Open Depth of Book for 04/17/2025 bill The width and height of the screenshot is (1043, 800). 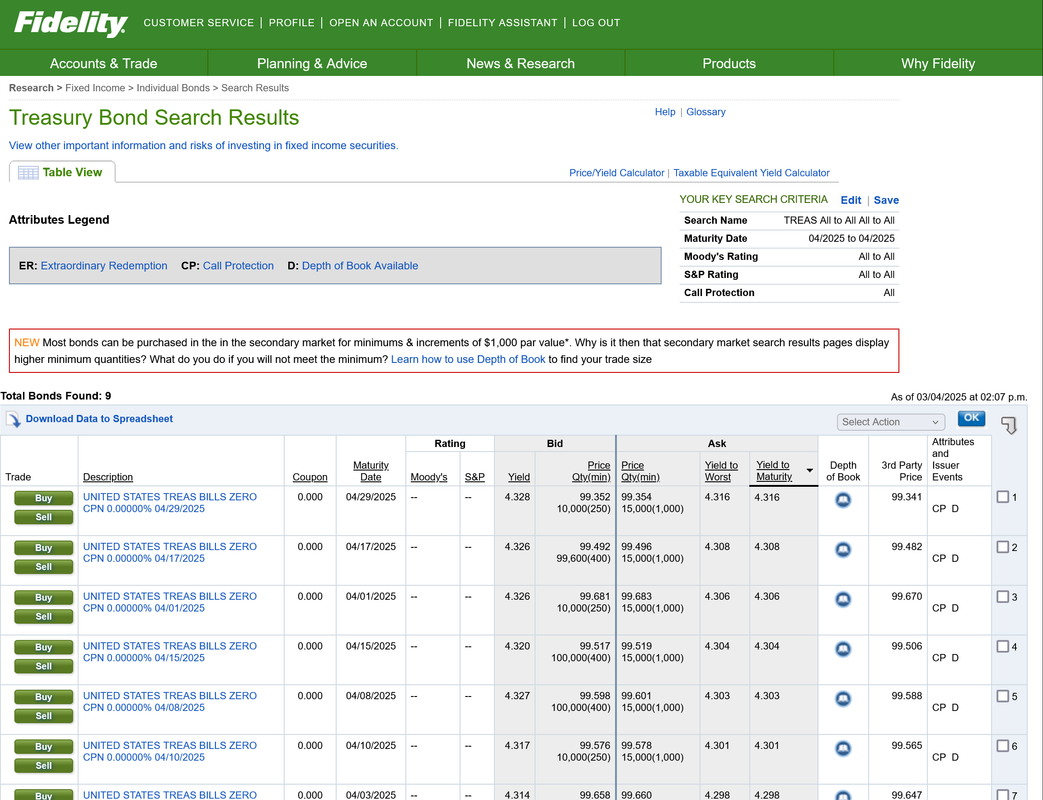pyautogui.click(x=843, y=549)
